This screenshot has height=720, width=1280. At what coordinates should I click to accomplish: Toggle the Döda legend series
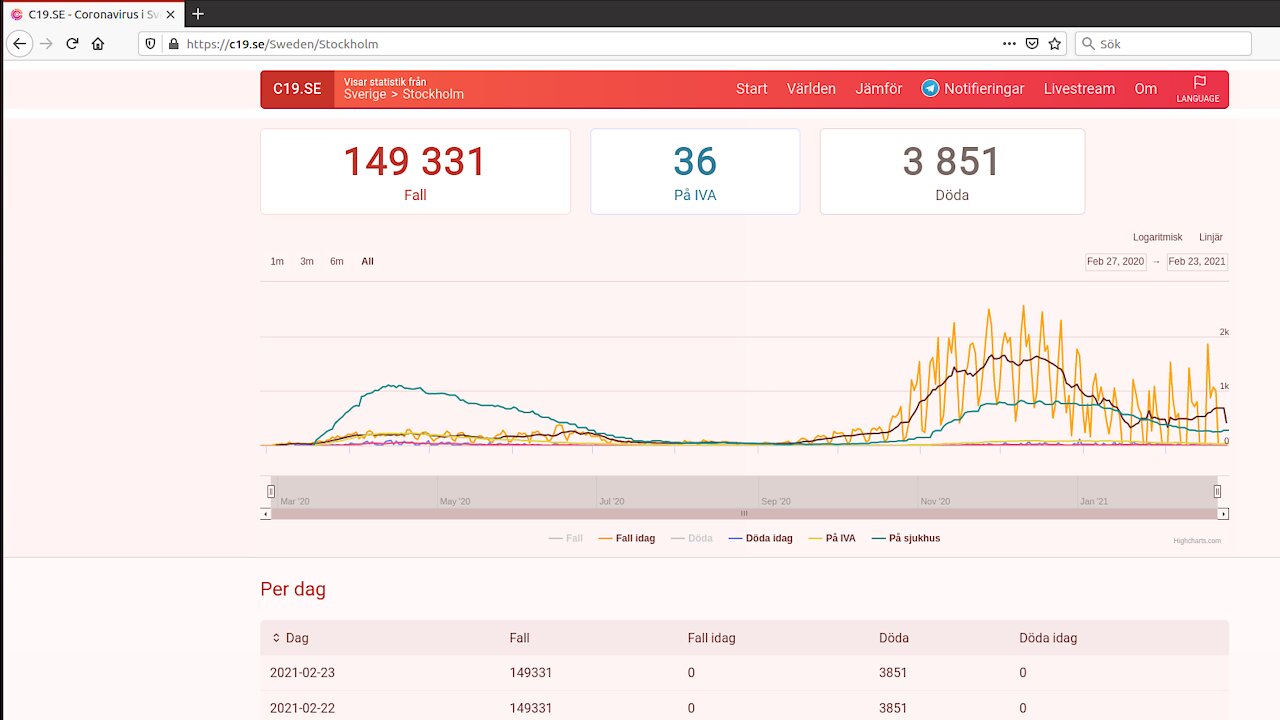691,538
